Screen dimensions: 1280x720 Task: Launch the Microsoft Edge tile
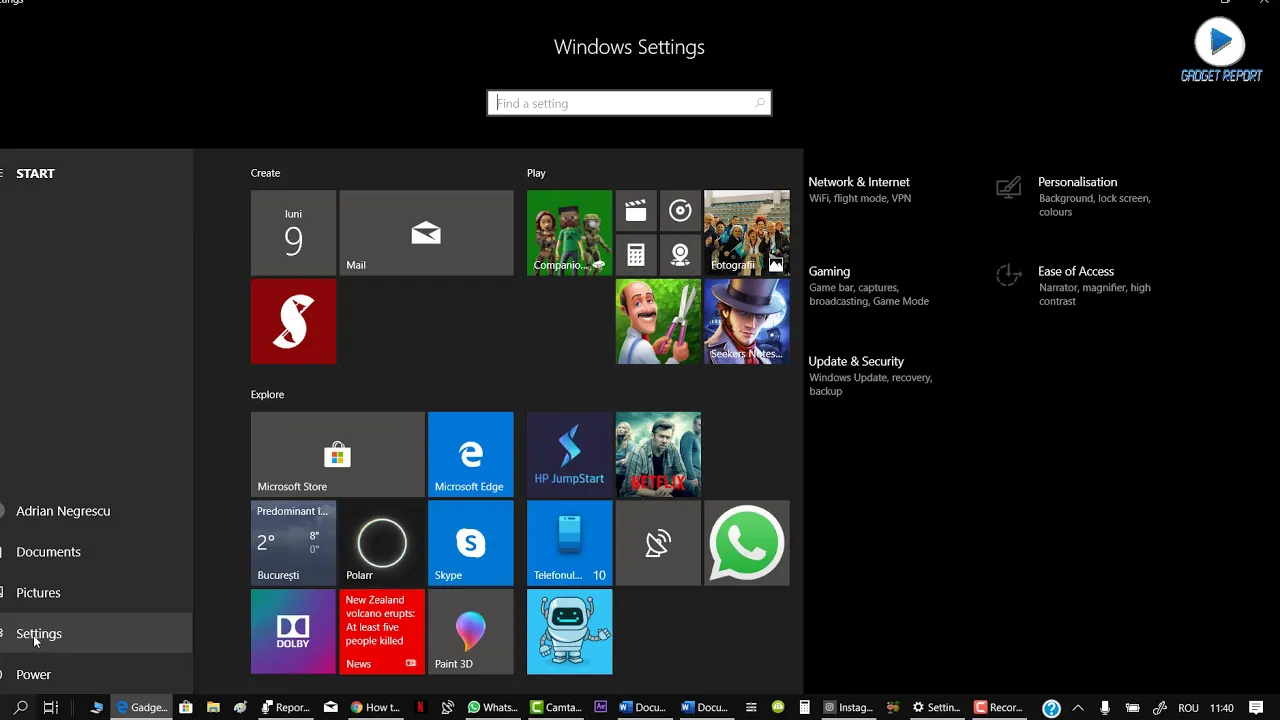click(470, 454)
